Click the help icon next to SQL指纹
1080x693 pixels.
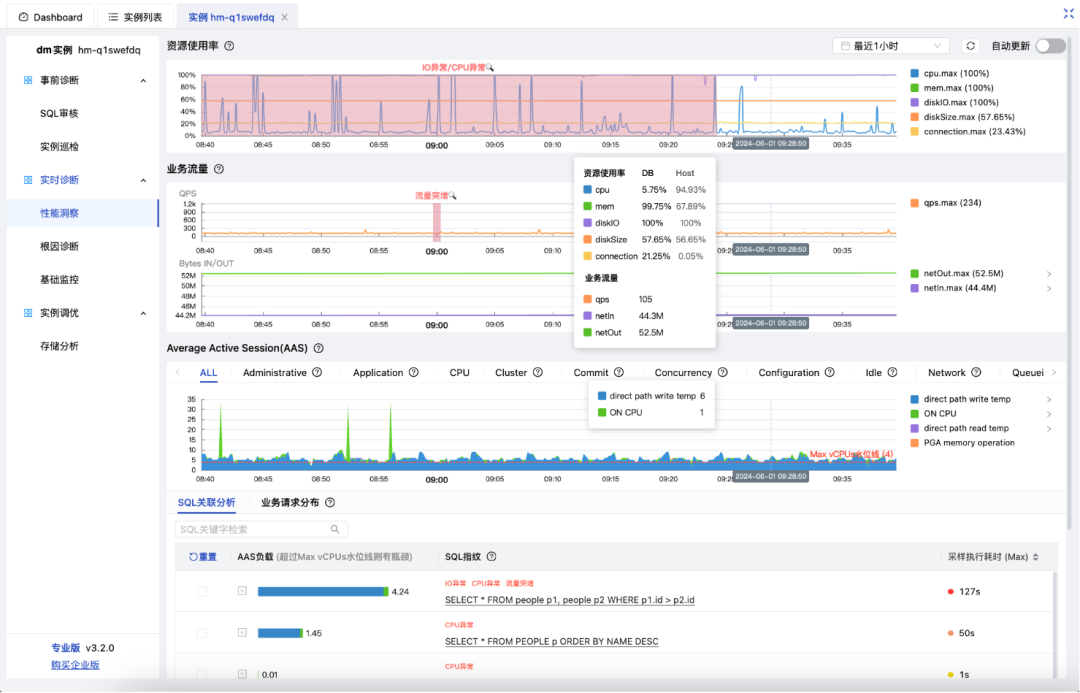pos(491,557)
